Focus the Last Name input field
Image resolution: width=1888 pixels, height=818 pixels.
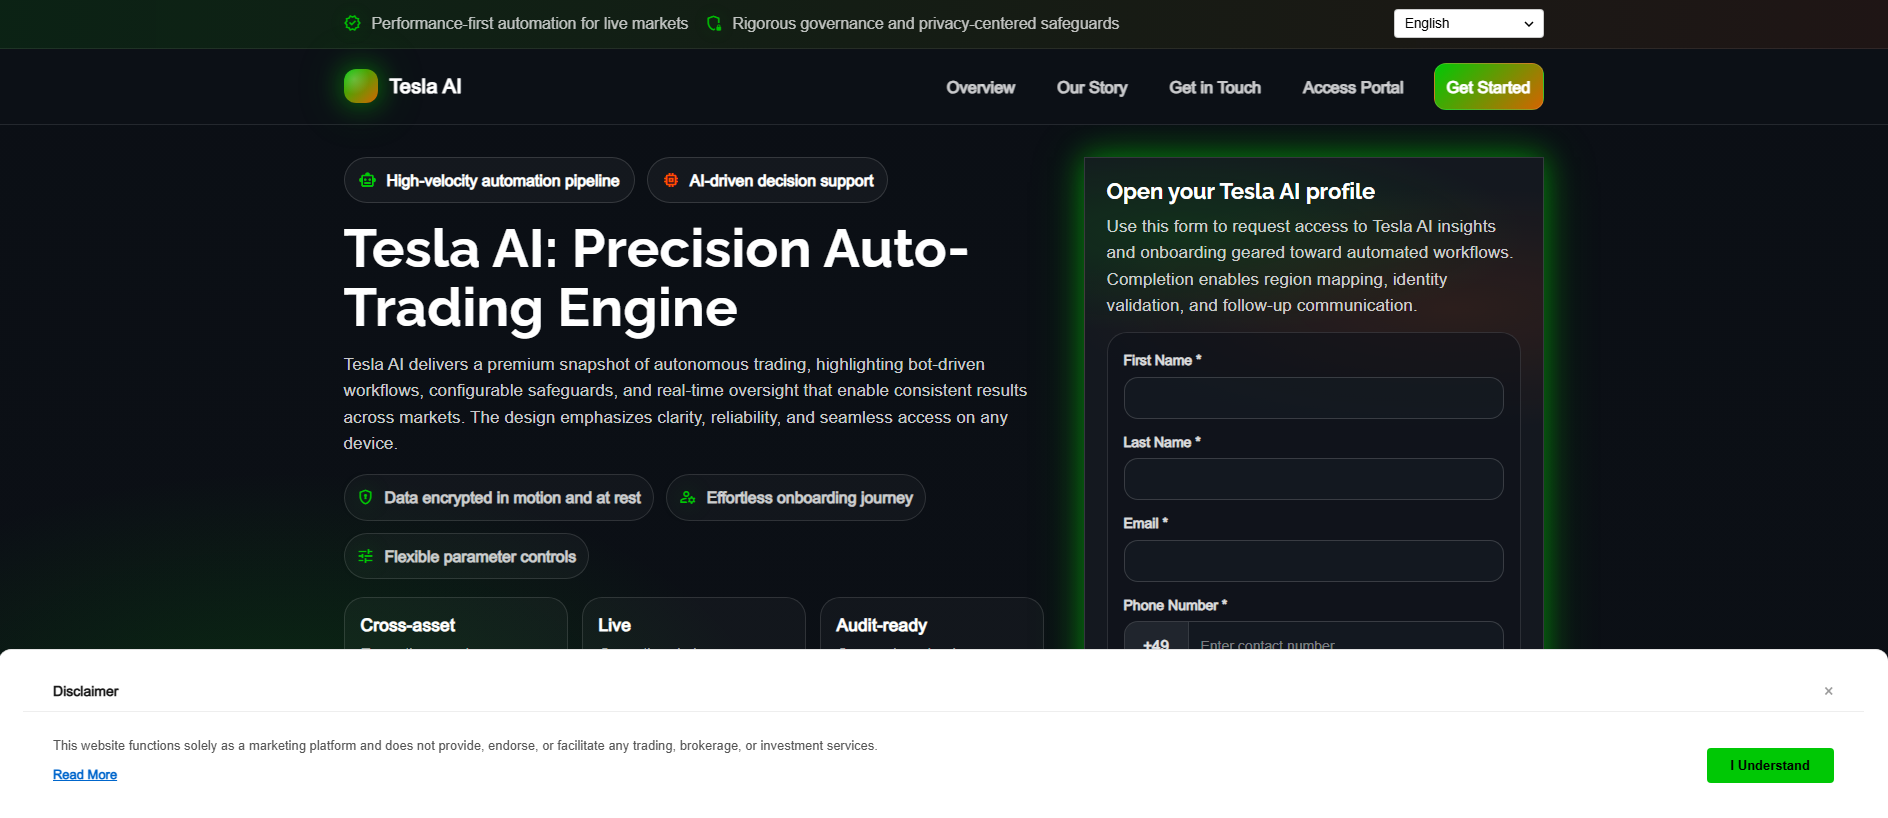point(1314,479)
